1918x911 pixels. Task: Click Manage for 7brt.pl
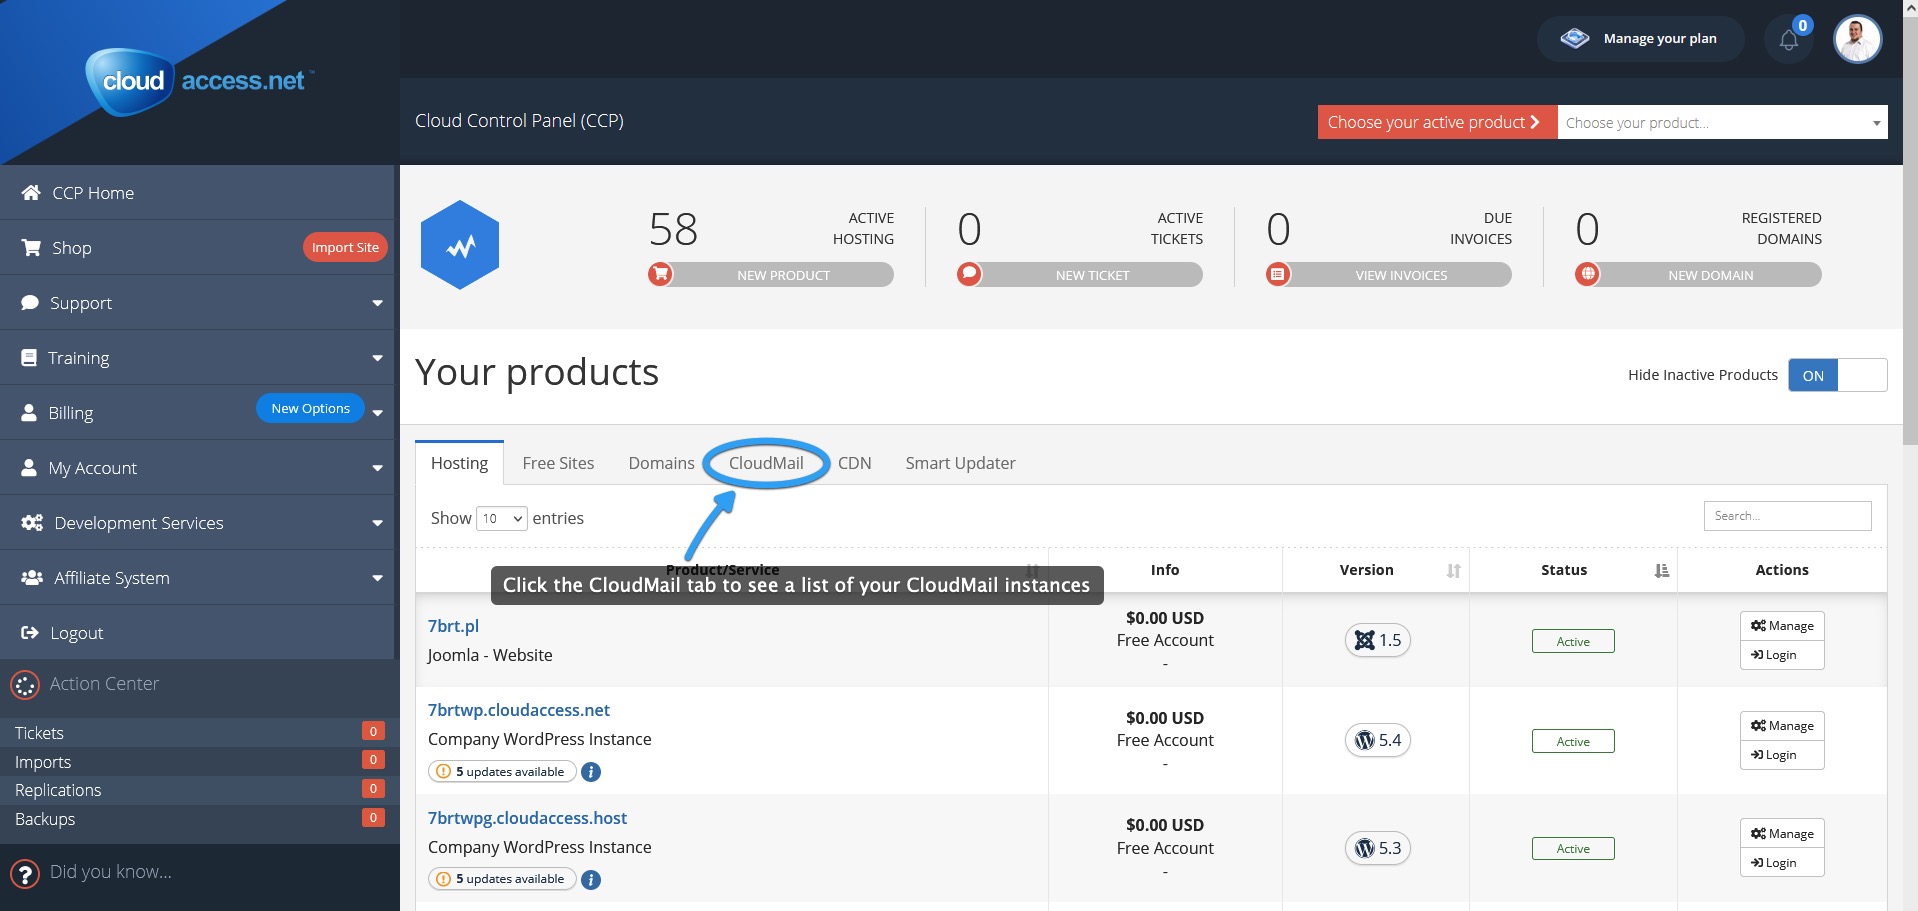[x=1782, y=626]
